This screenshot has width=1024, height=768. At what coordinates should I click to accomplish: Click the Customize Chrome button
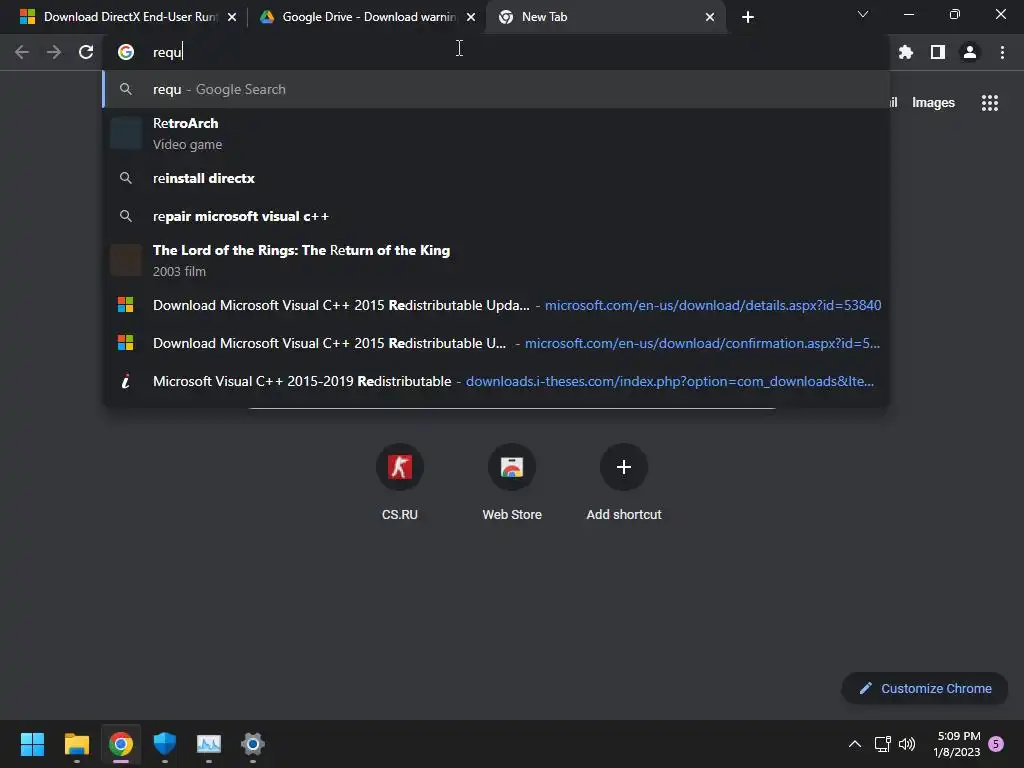(925, 688)
